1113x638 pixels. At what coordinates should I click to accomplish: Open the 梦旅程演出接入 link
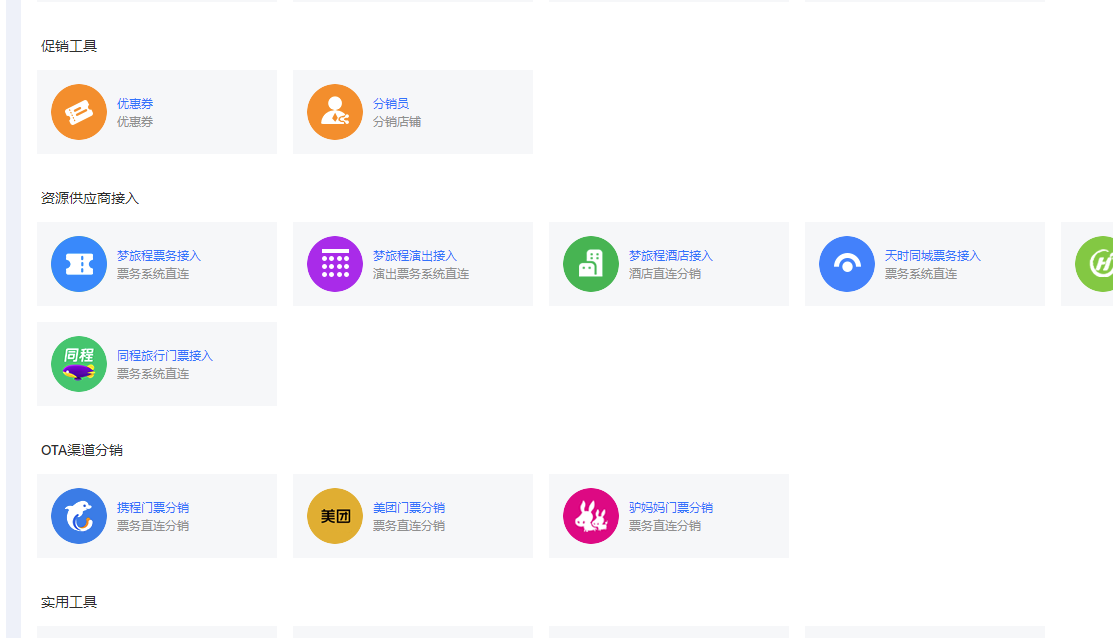click(415, 255)
